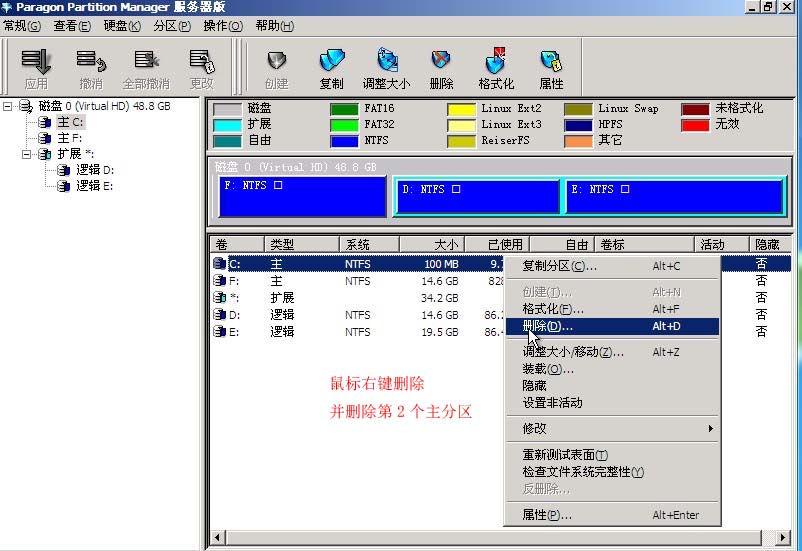The width and height of the screenshot is (802, 551).
Task: Choose 设置非活动 in the context menu
Action: tap(612, 403)
